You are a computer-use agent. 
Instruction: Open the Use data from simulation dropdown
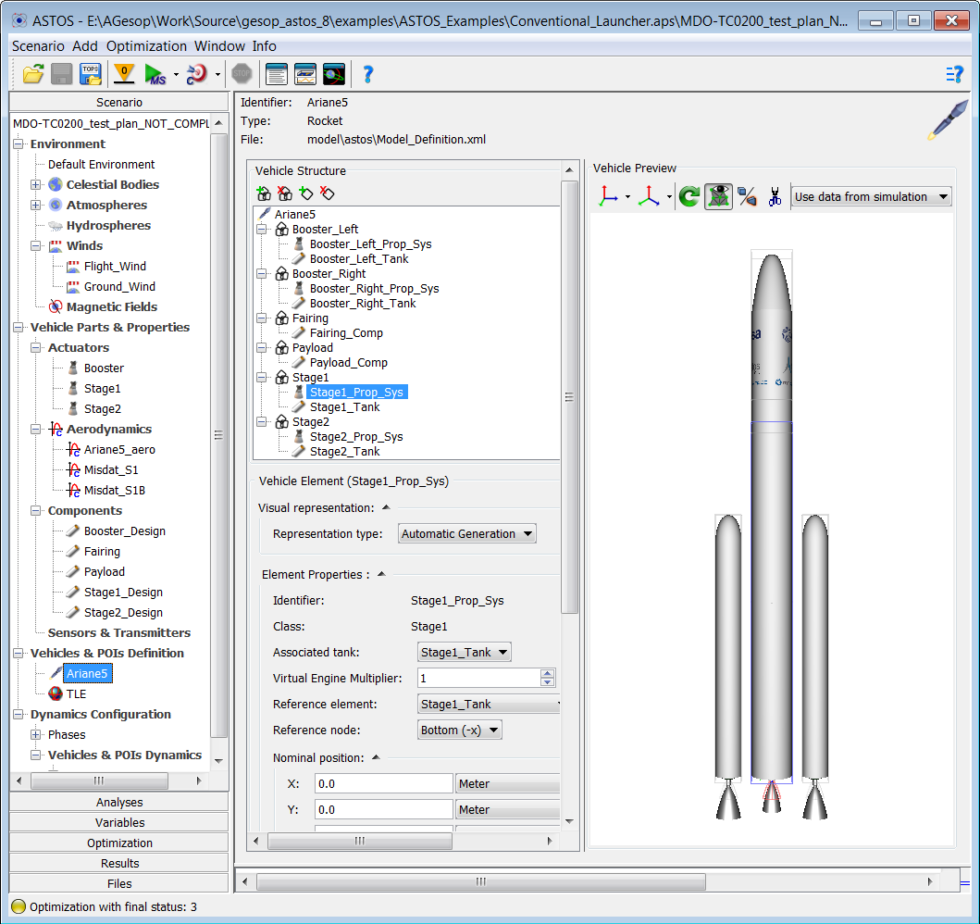[869, 196]
